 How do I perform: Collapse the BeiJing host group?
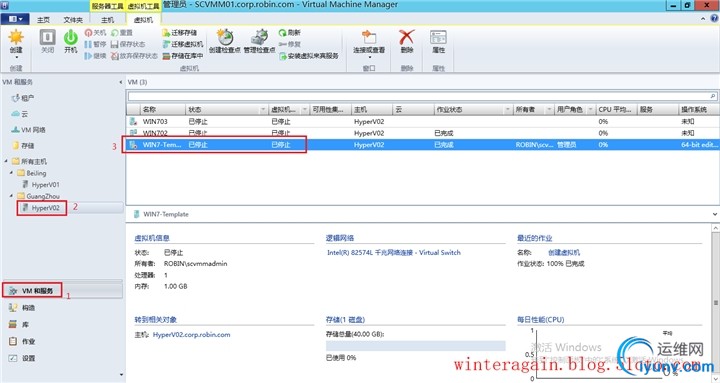click(11, 173)
